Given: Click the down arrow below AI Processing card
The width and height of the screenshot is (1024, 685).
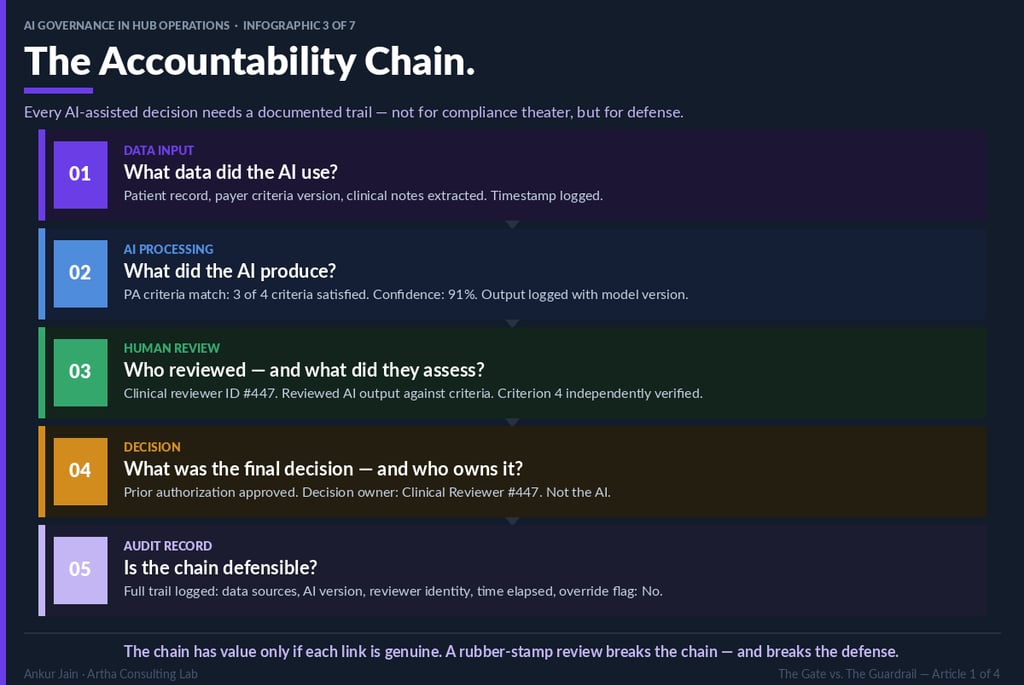Looking at the screenshot, I should pyautogui.click(x=512, y=324).
